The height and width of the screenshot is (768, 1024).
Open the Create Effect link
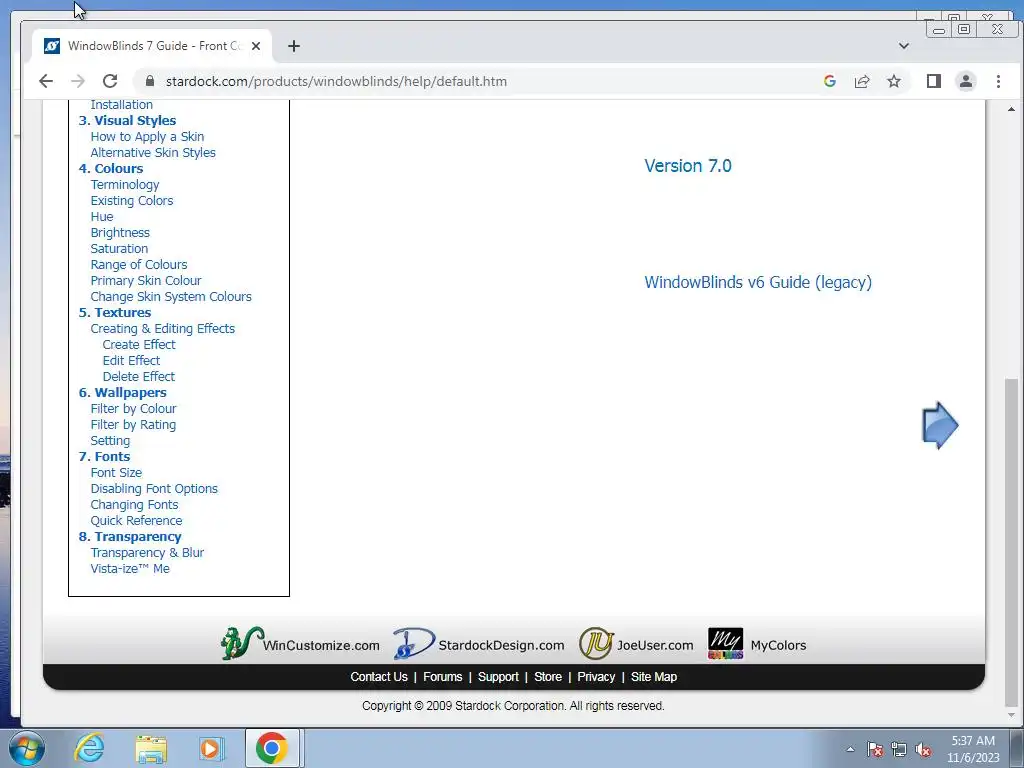(139, 344)
